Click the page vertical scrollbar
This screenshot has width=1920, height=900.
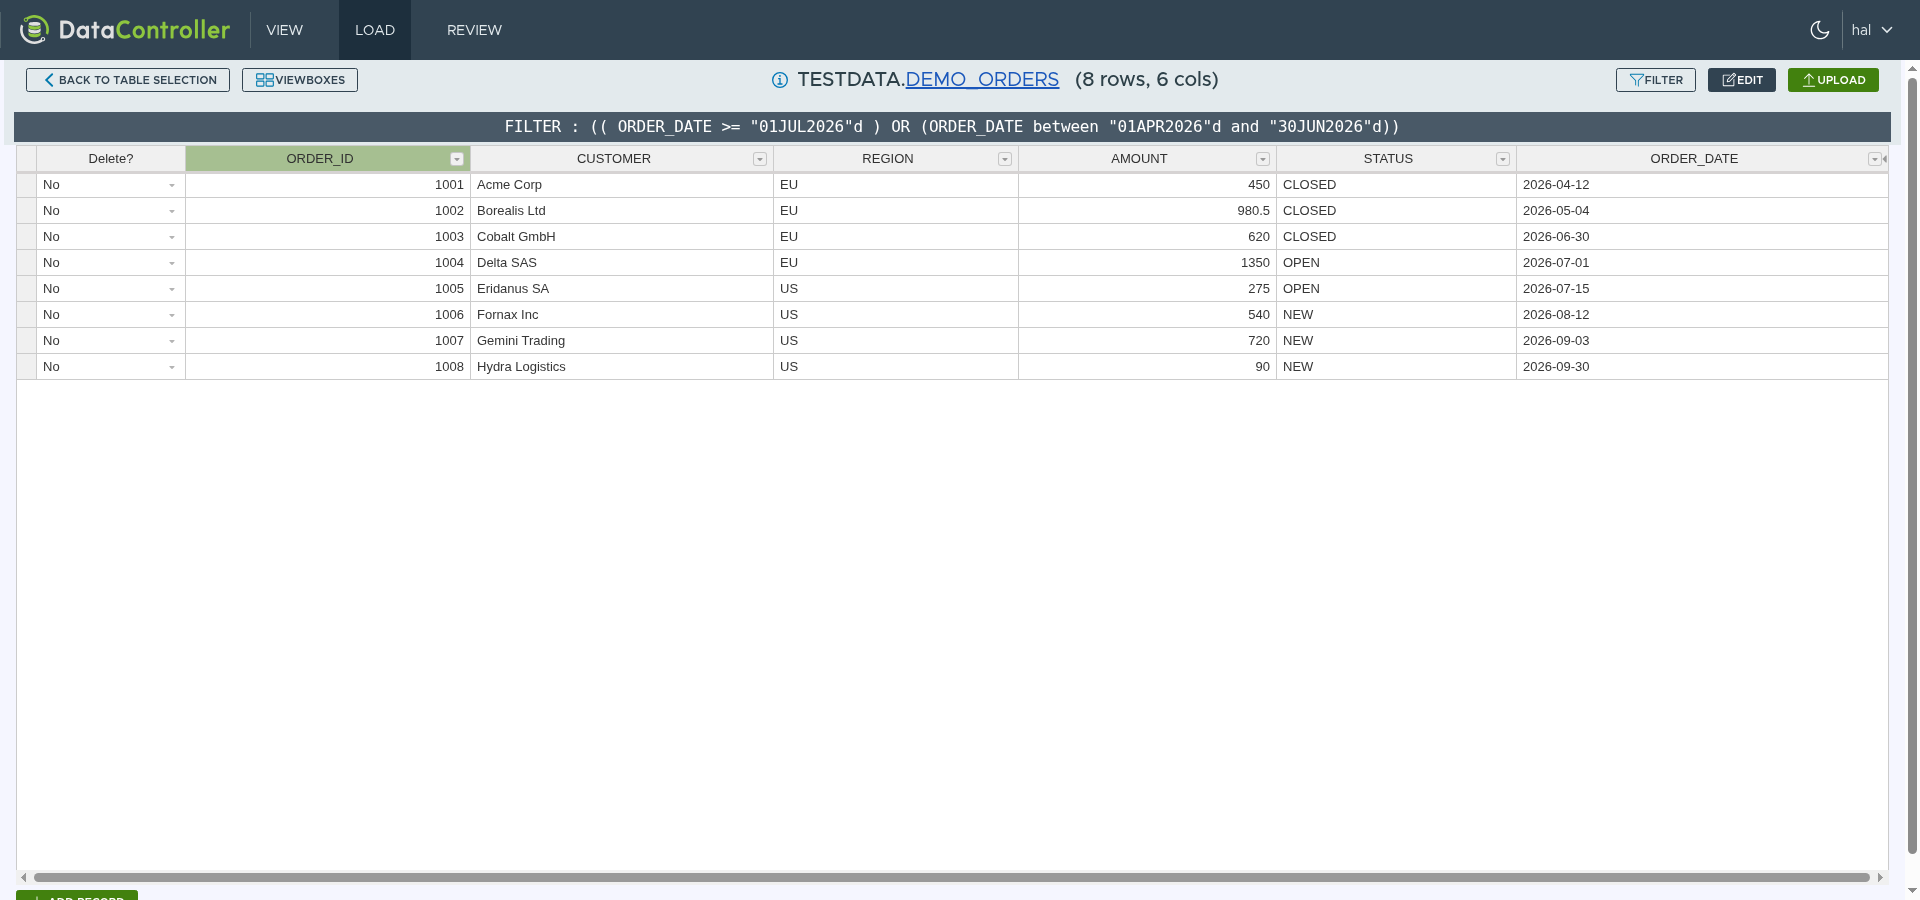pyautogui.click(x=1912, y=465)
